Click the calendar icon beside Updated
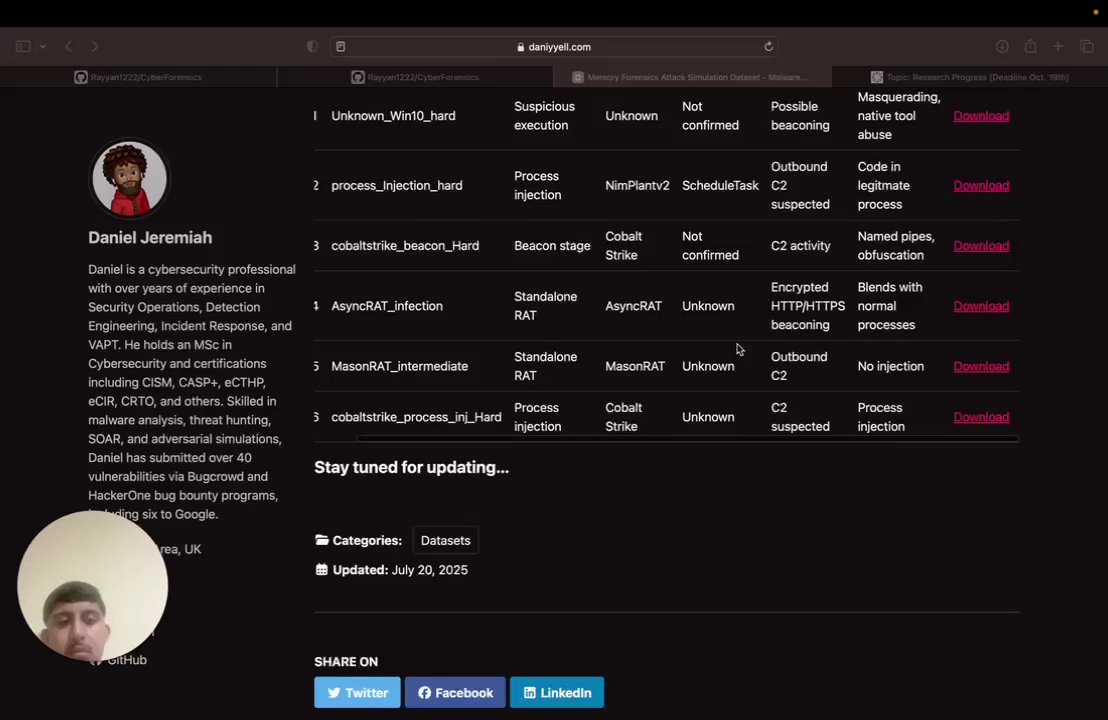Image resolution: width=1108 pixels, height=720 pixels. tap(322, 570)
